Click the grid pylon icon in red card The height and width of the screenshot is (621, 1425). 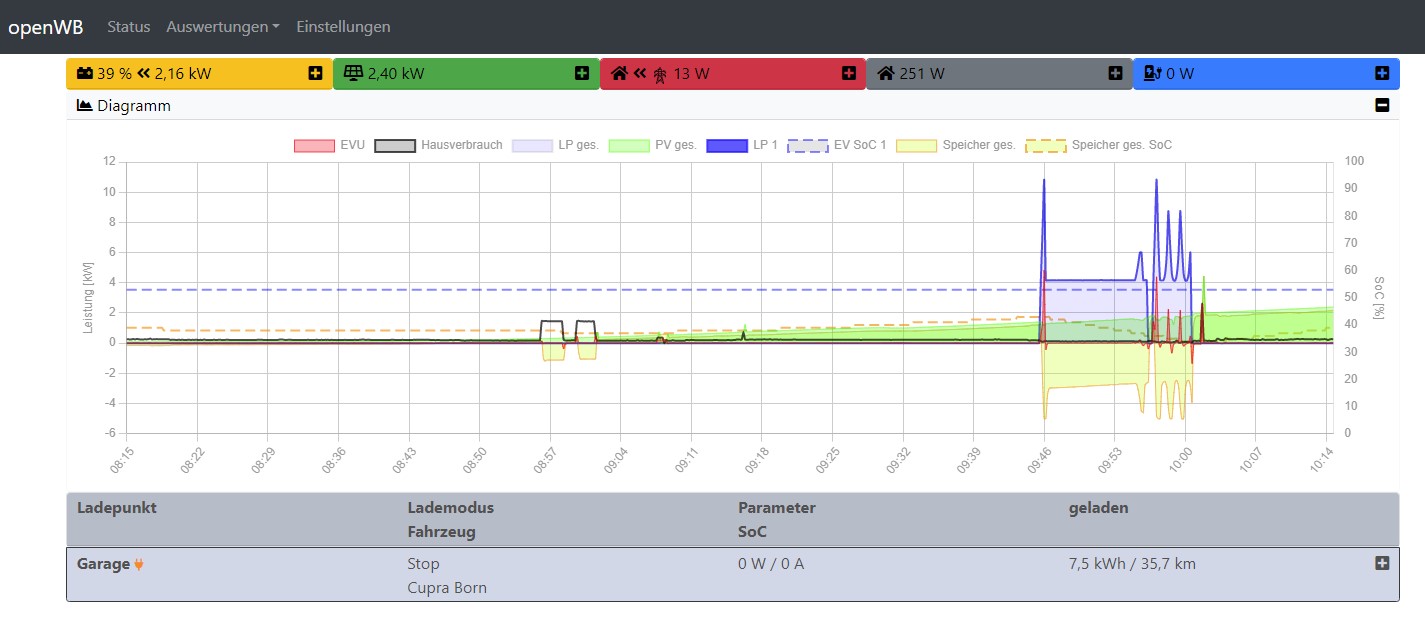tap(659, 74)
